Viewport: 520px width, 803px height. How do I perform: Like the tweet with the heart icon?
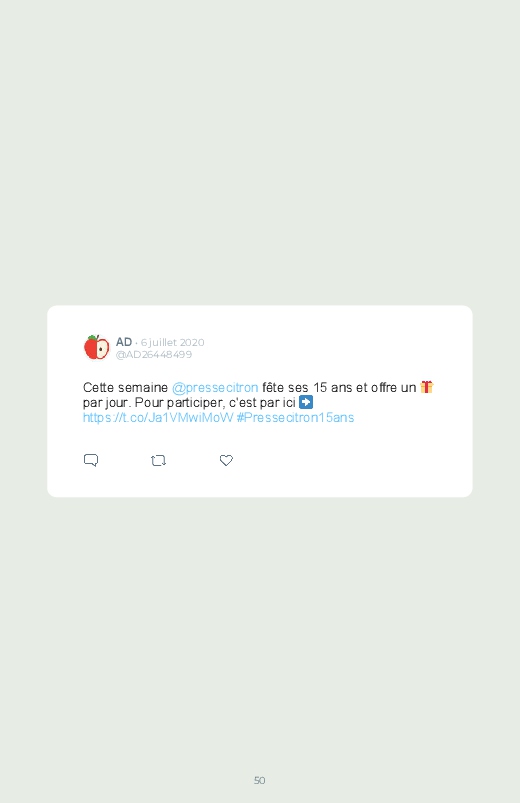pos(226,460)
